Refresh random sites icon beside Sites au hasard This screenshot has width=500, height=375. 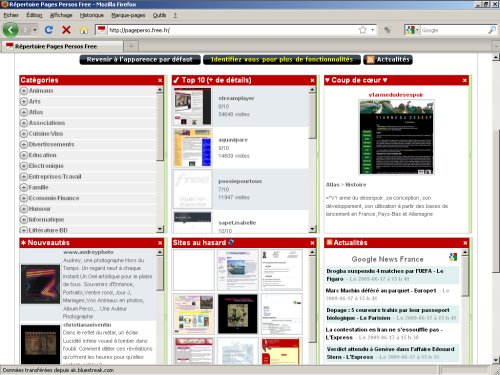tap(231, 242)
